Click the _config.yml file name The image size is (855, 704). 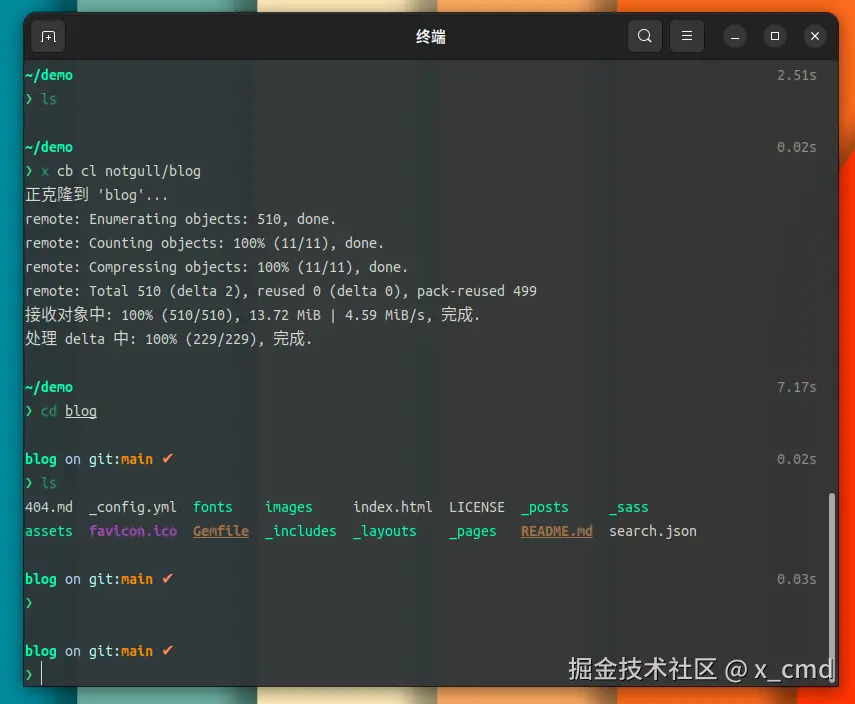pyautogui.click(x=133, y=507)
